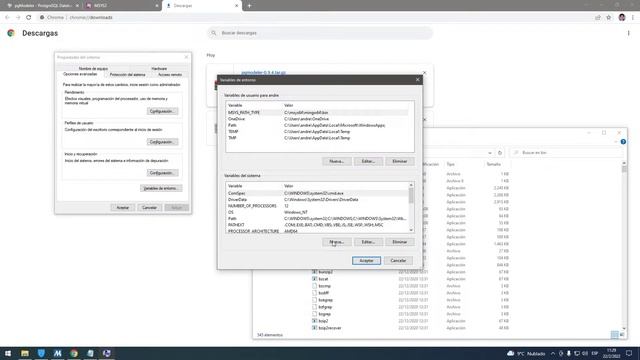
Task: Click Nueva under system variables
Action: (336, 242)
